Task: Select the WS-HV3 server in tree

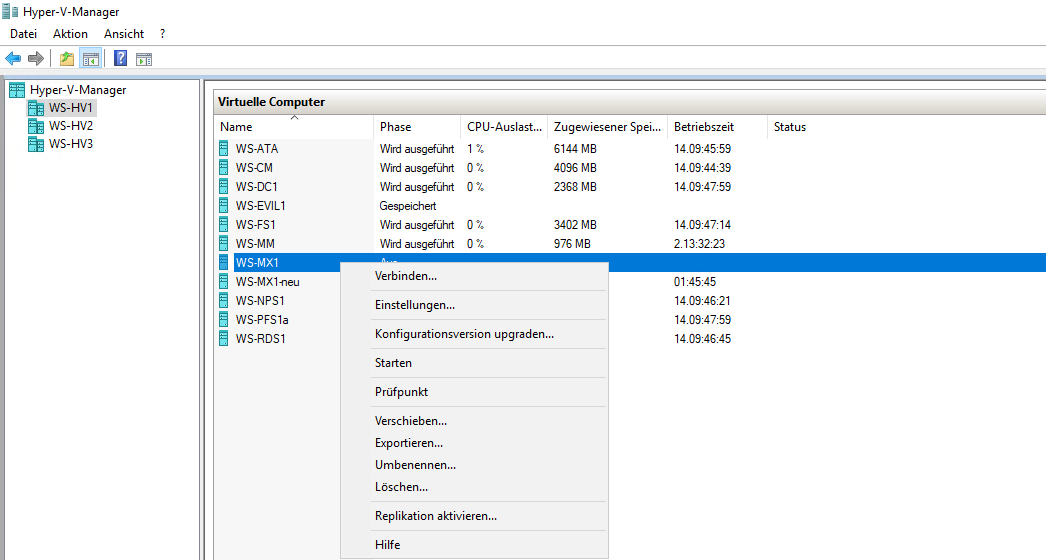Action: tap(71, 144)
